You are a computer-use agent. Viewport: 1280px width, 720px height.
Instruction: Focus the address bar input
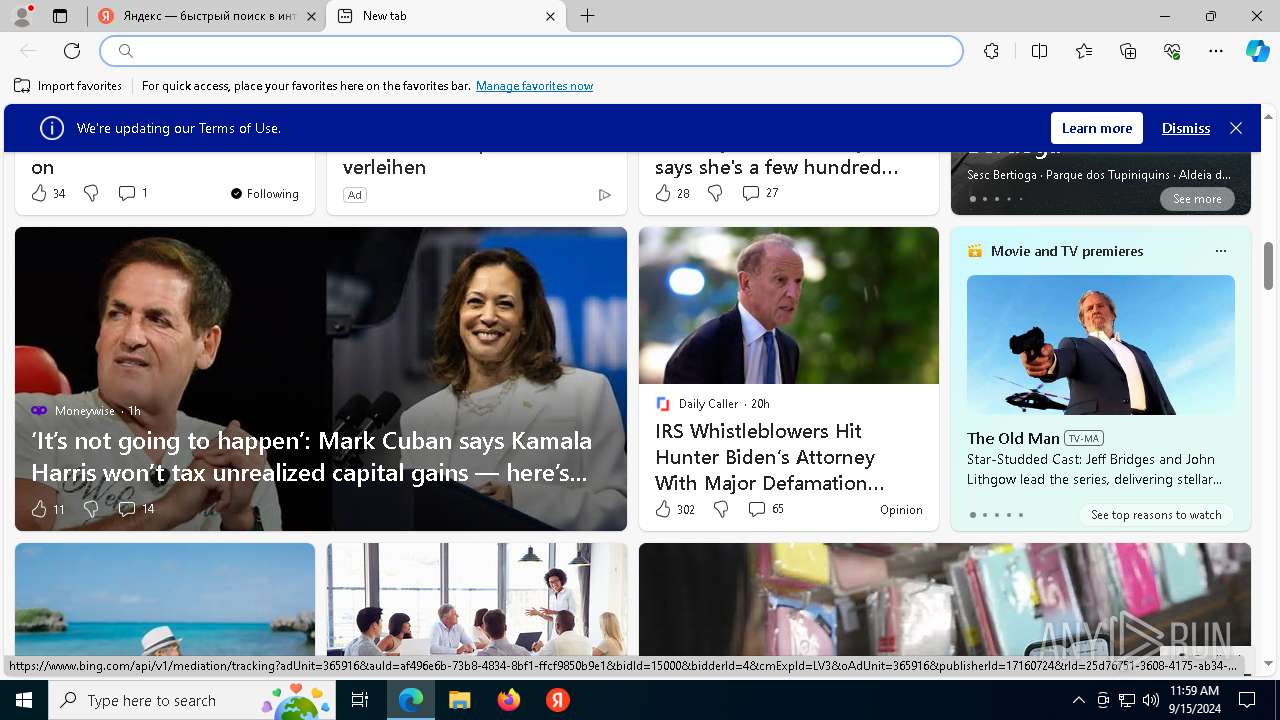click(x=532, y=51)
